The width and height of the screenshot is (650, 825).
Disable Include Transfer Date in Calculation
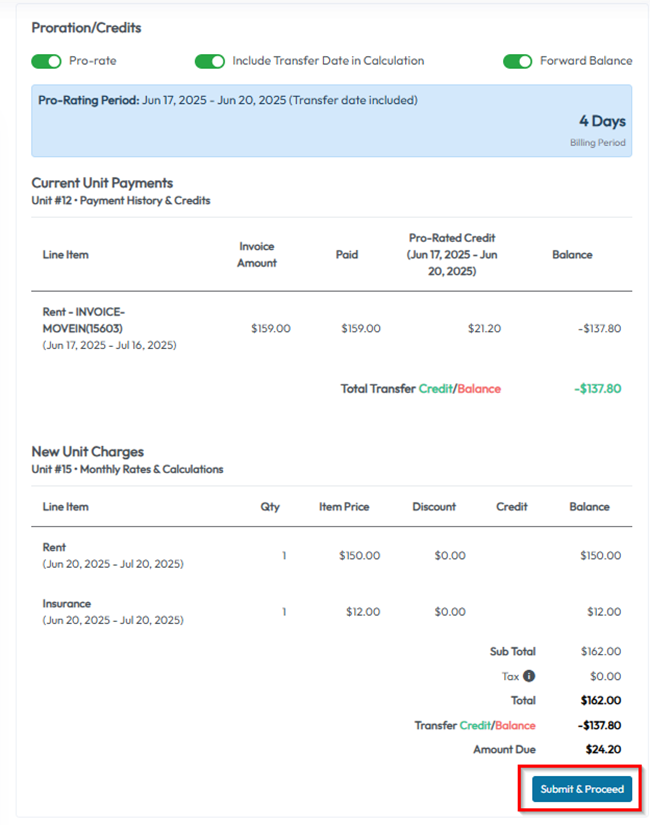point(210,61)
